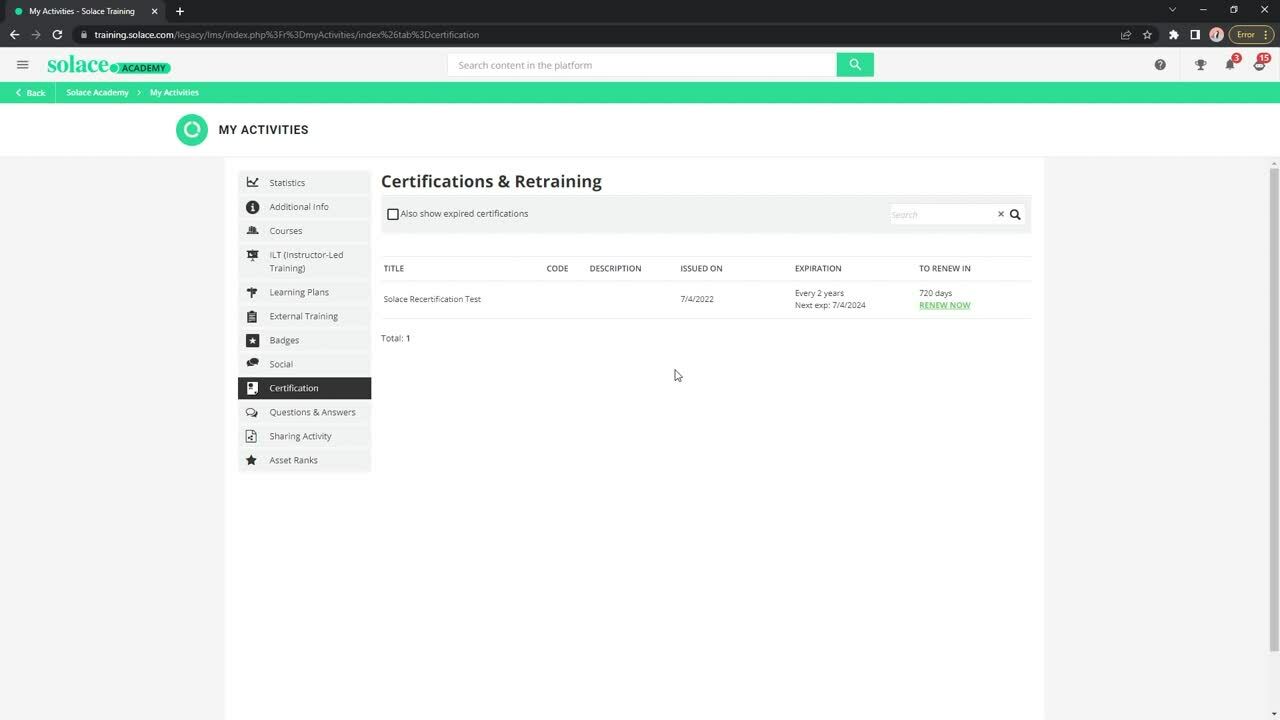
Task: Bookmark this page with star icon
Action: 1147,34
